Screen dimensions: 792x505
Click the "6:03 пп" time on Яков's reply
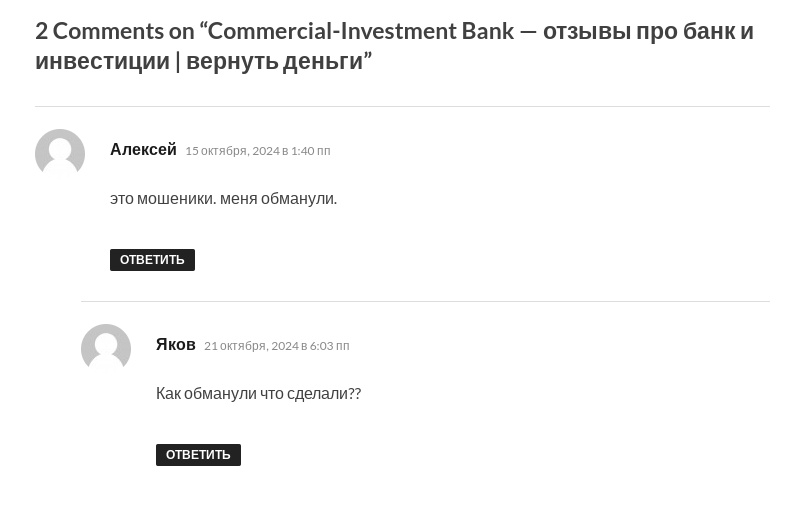329,346
